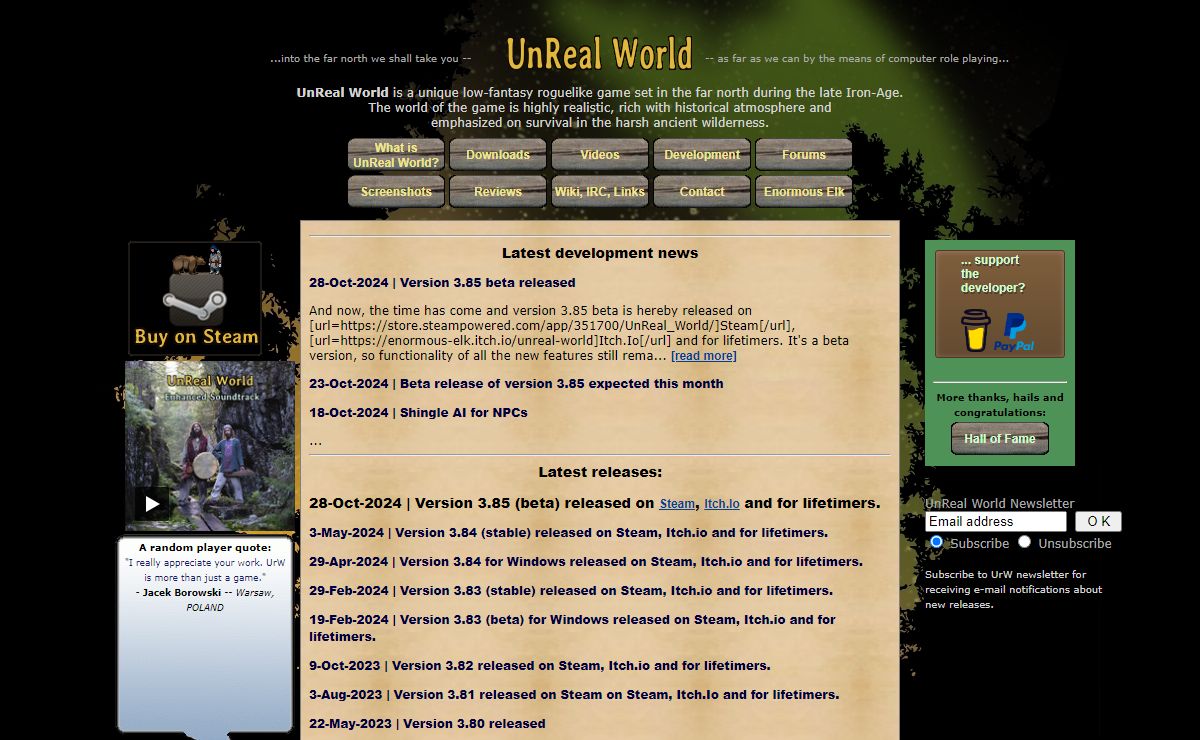Screen dimensions: 1200x740
Task: Click the Latest releases heading
Action: (600, 472)
